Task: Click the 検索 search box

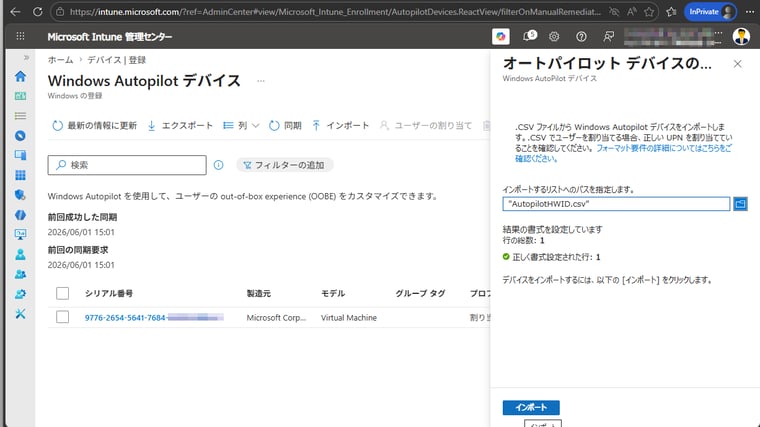Action: (127, 165)
